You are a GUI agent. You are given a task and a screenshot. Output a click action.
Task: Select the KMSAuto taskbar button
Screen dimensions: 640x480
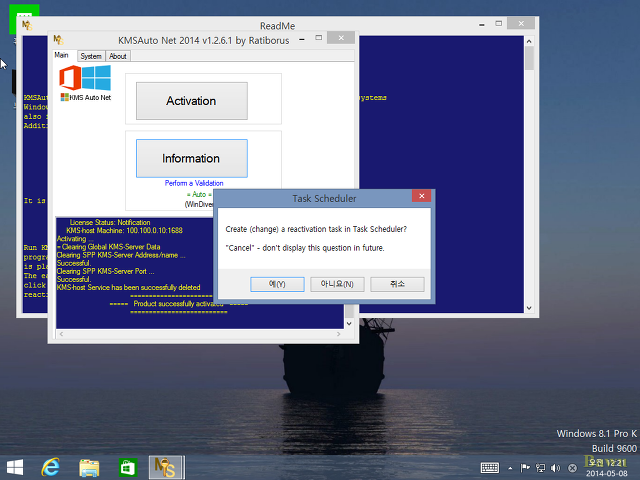[x=166, y=467]
